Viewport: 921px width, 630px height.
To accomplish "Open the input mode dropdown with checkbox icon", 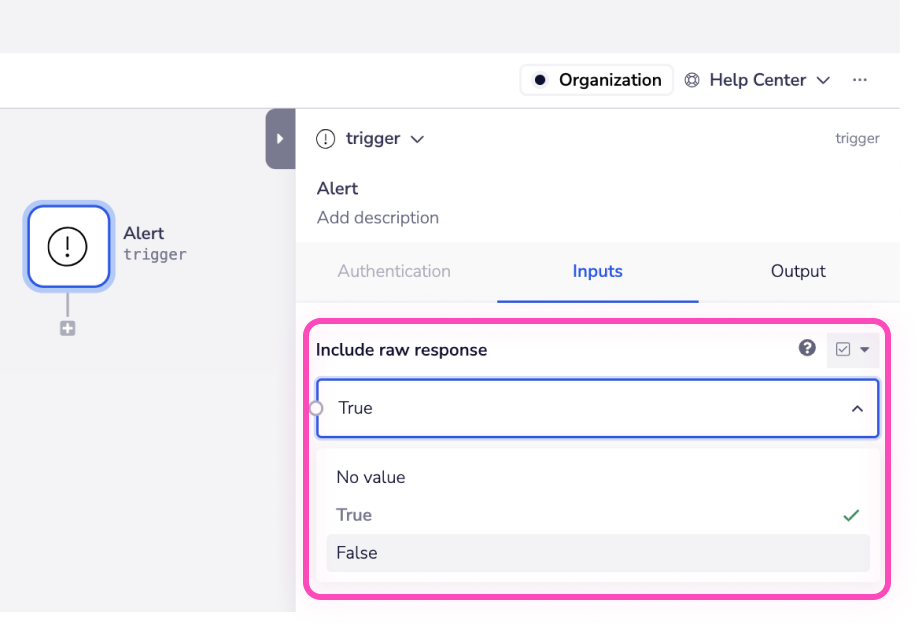I will coord(852,350).
